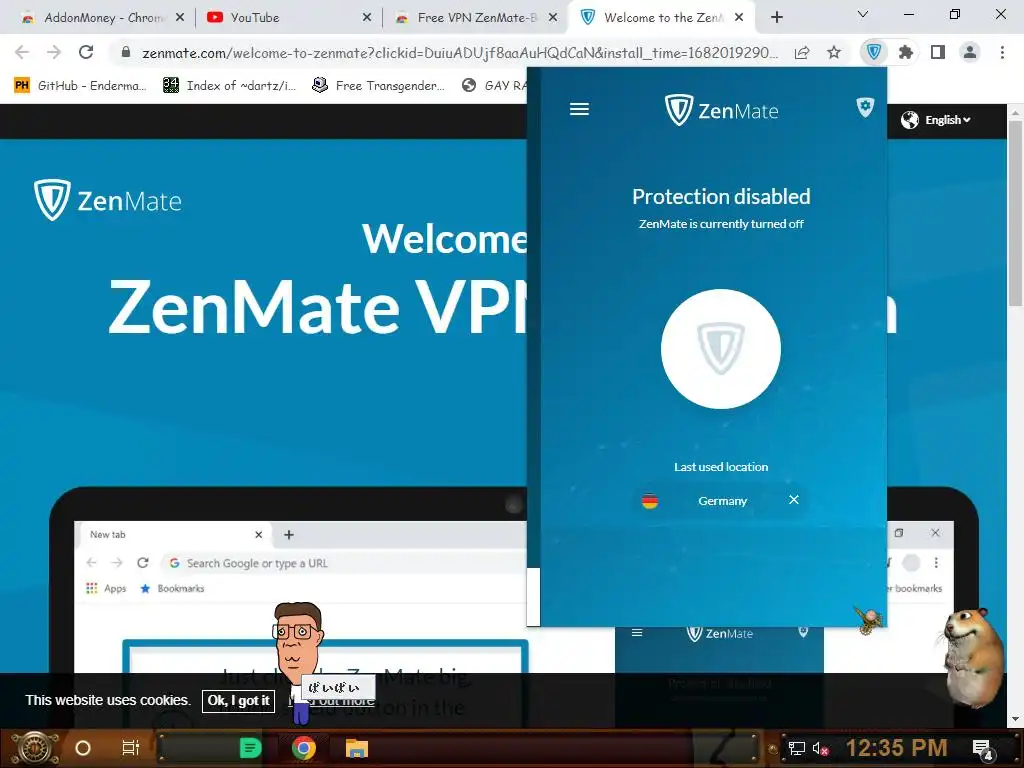Open ZenMate settings shield-gear icon in popup
The width and height of the screenshot is (1024, 768).
[x=865, y=107]
